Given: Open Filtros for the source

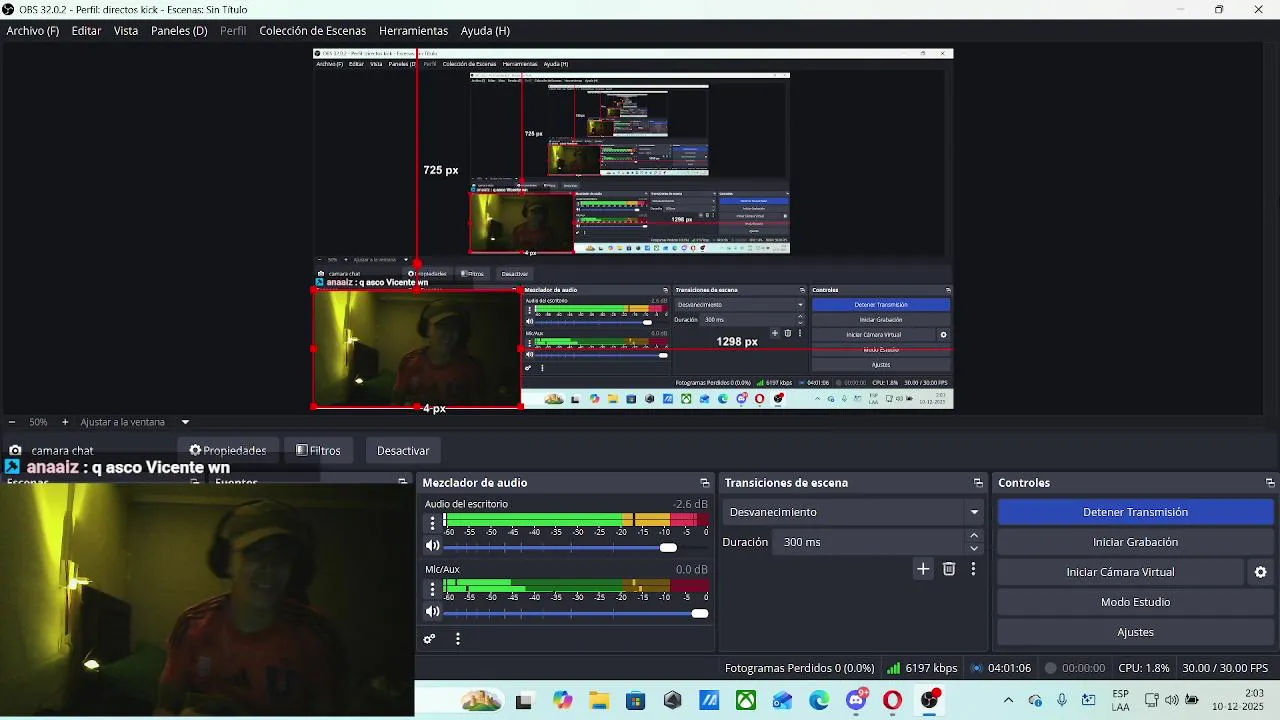Looking at the screenshot, I should [319, 450].
